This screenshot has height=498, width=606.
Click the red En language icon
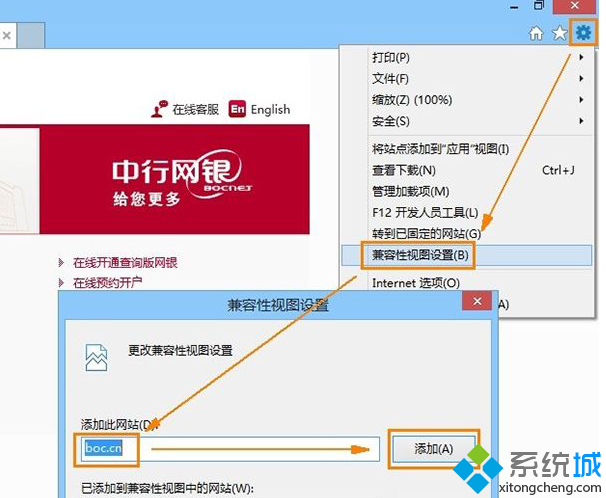(x=237, y=109)
